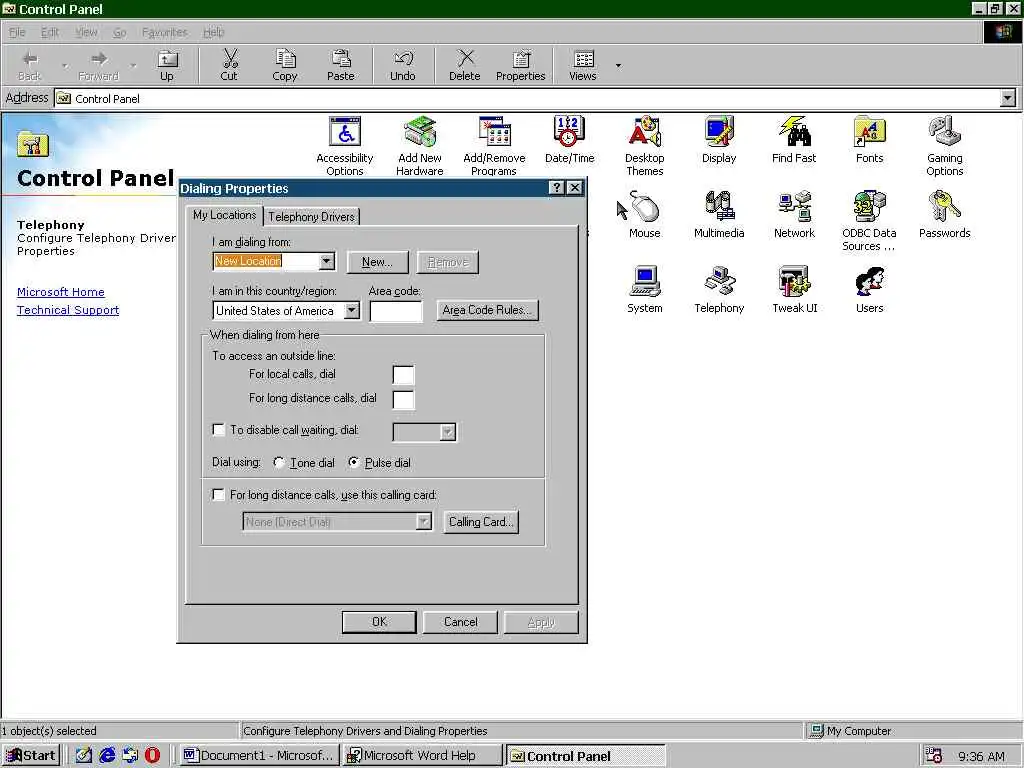Open the Multimedia applet
Viewport: 1024px width, 768px height.
pyautogui.click(x=719, y=214)
